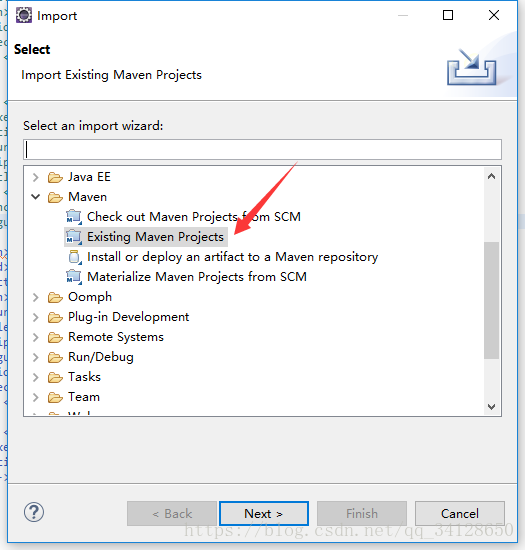Select the Tasks label
The height and width of the screenshot is (550, 525).
coord(85,377)
